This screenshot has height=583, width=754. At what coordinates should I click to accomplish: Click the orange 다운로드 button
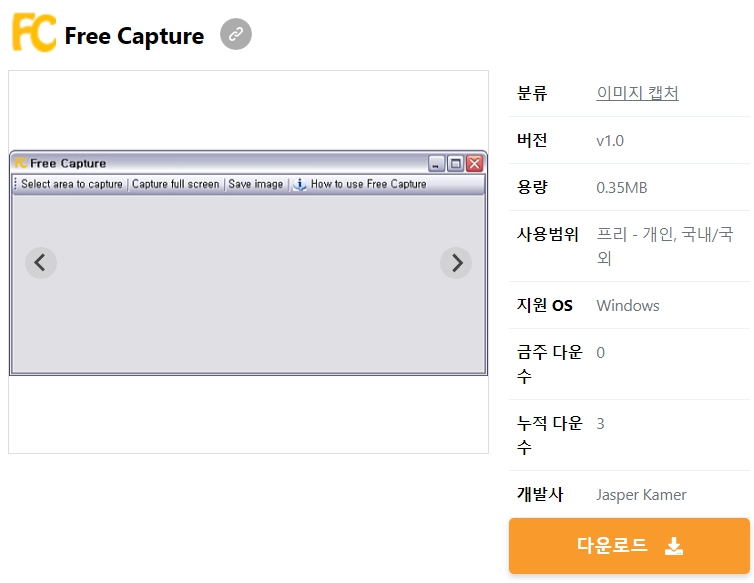point(629,545)
